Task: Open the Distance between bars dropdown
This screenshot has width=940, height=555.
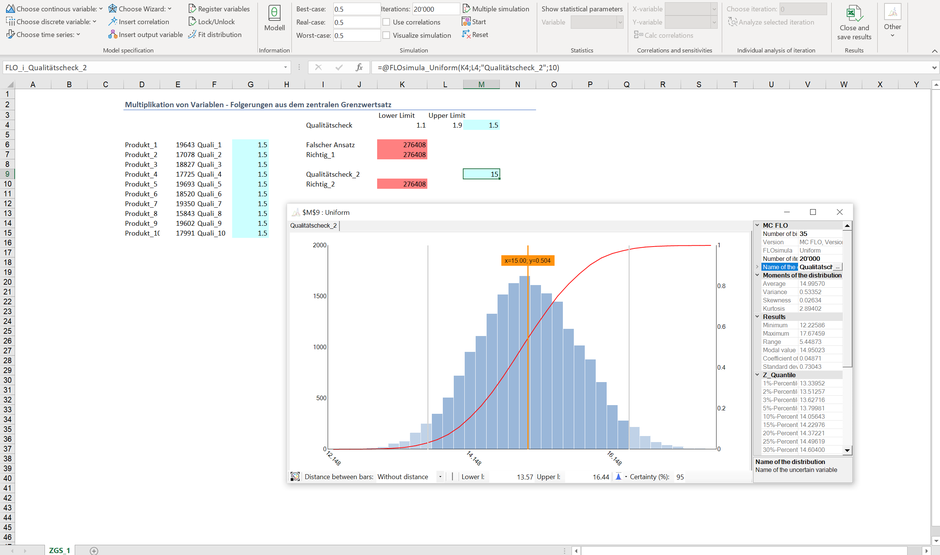Action: (441, 477)
